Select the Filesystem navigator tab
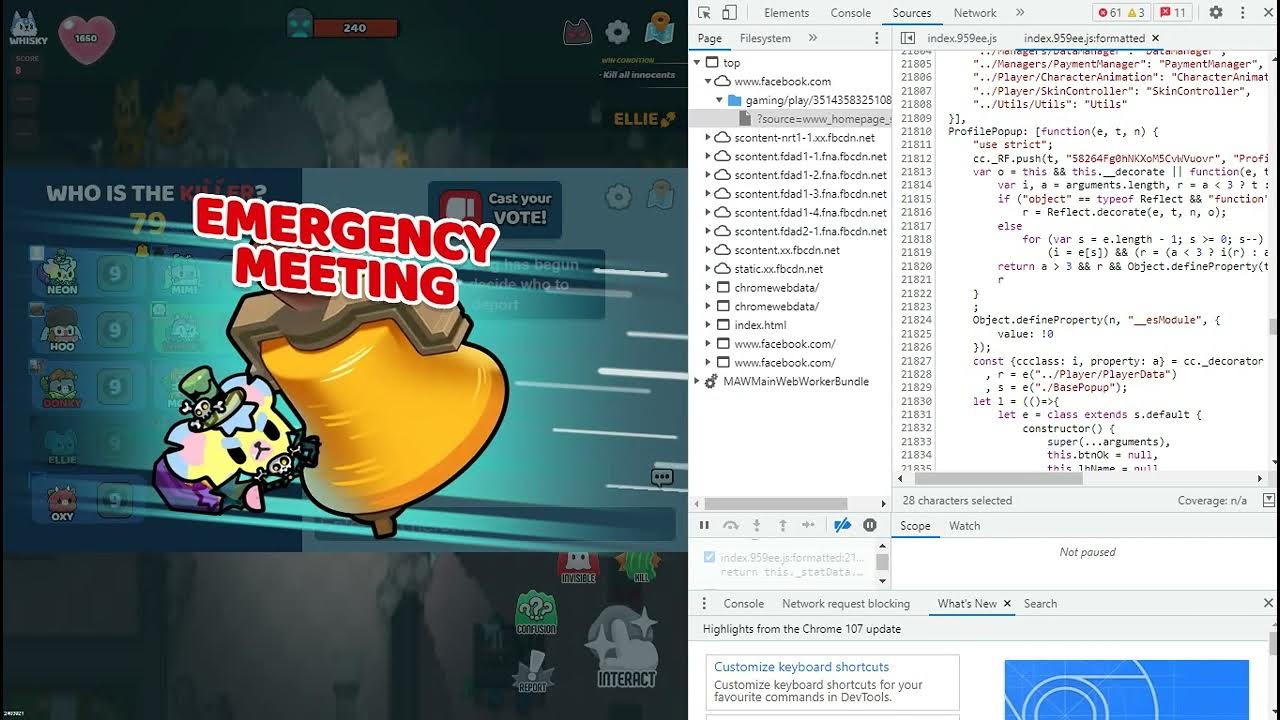1280x720 pixels. point(765,38)
